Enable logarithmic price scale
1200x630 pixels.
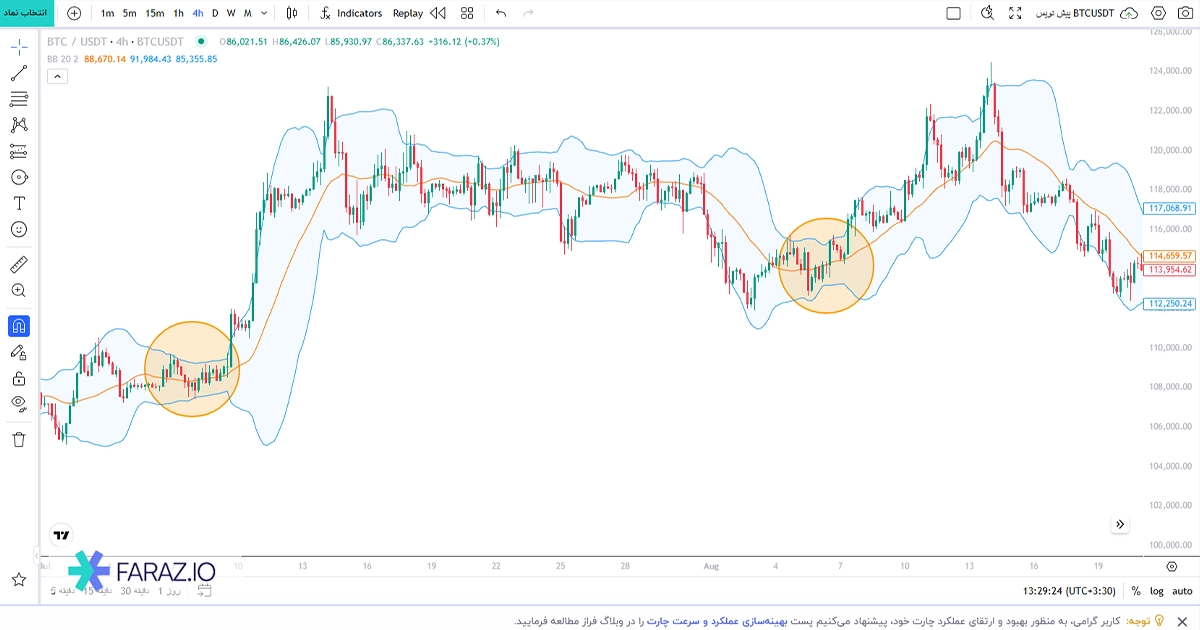1157,592
